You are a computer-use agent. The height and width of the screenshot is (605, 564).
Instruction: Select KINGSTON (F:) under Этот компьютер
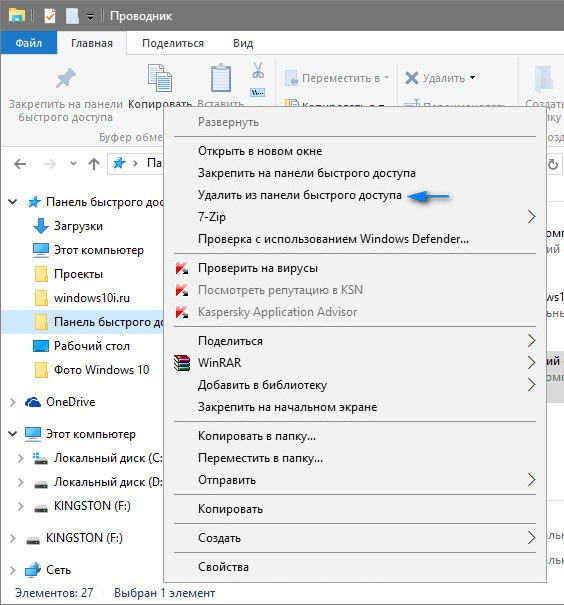(x=82, y=506)
